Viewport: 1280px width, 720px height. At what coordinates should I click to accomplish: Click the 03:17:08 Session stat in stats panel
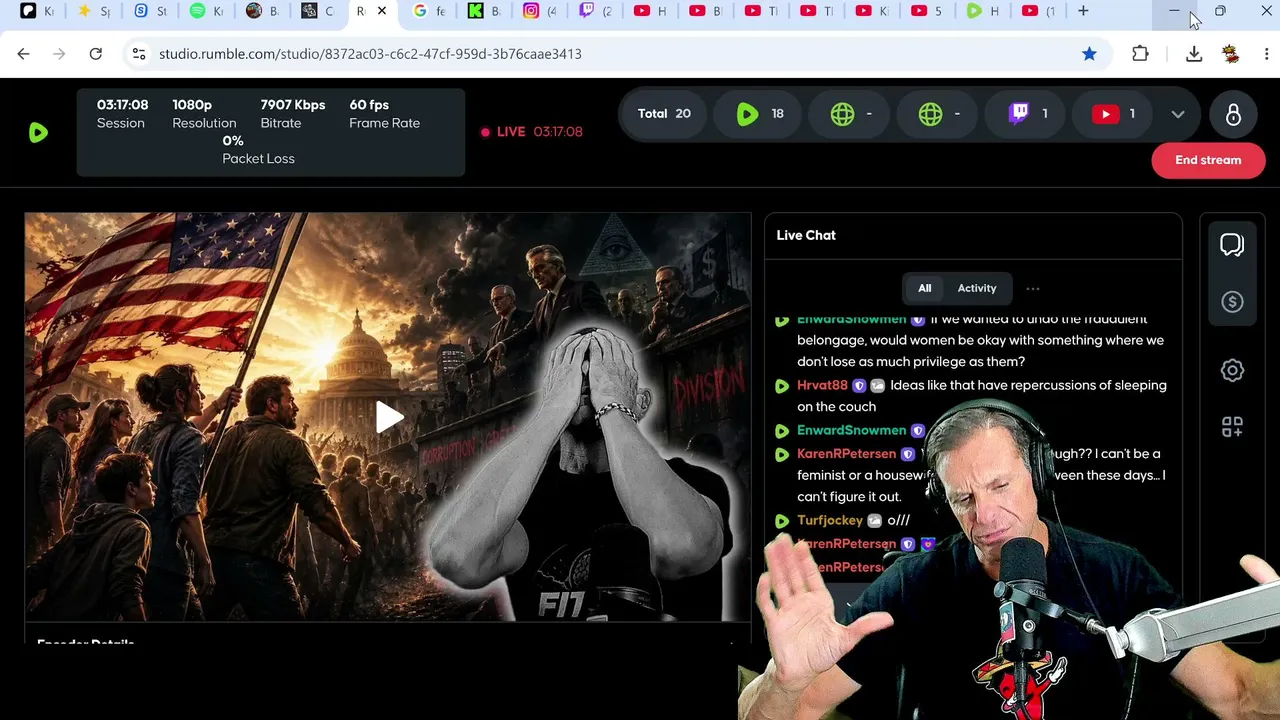(x=122, y=113)
